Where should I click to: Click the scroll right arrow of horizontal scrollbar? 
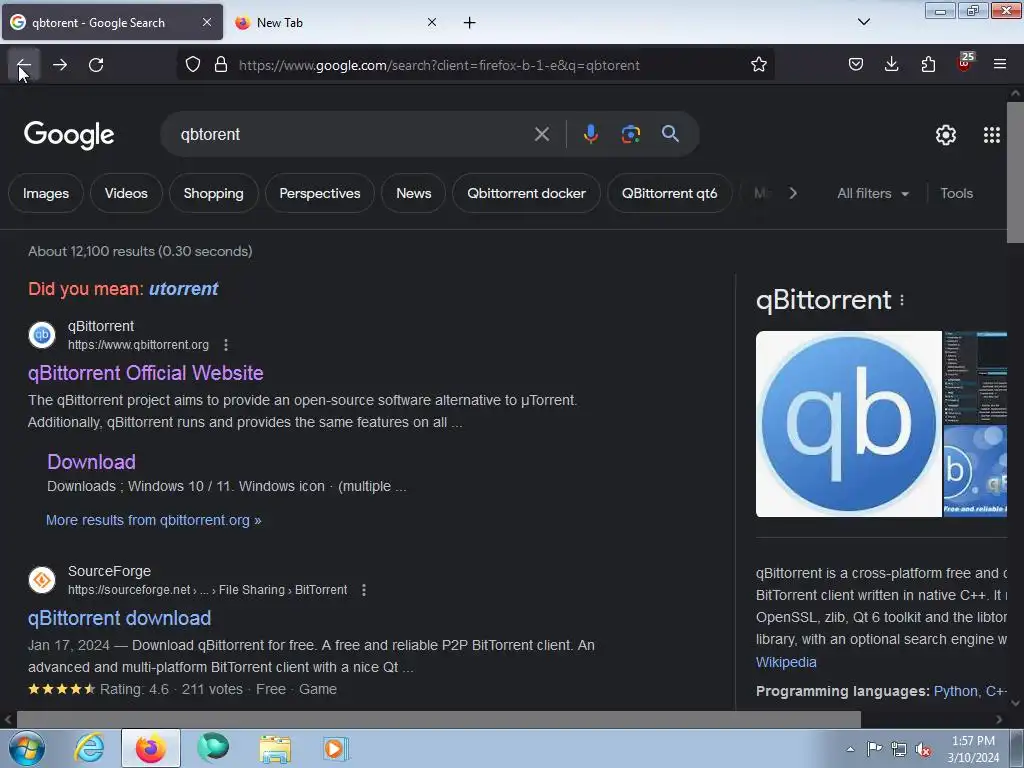(x=999, y=720)
